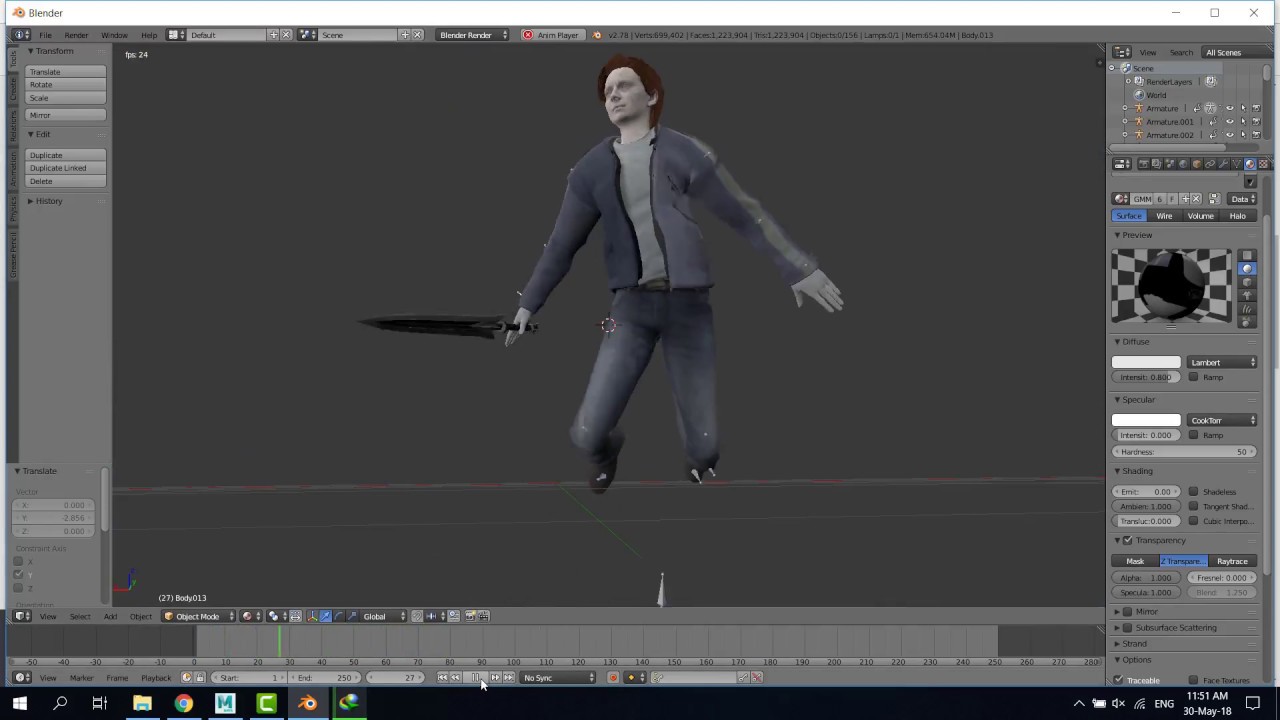The height and width of the screenshot is (720, 1280).
Task: Open Blender from the Windows taskbar
Action: tap(308, 703)
